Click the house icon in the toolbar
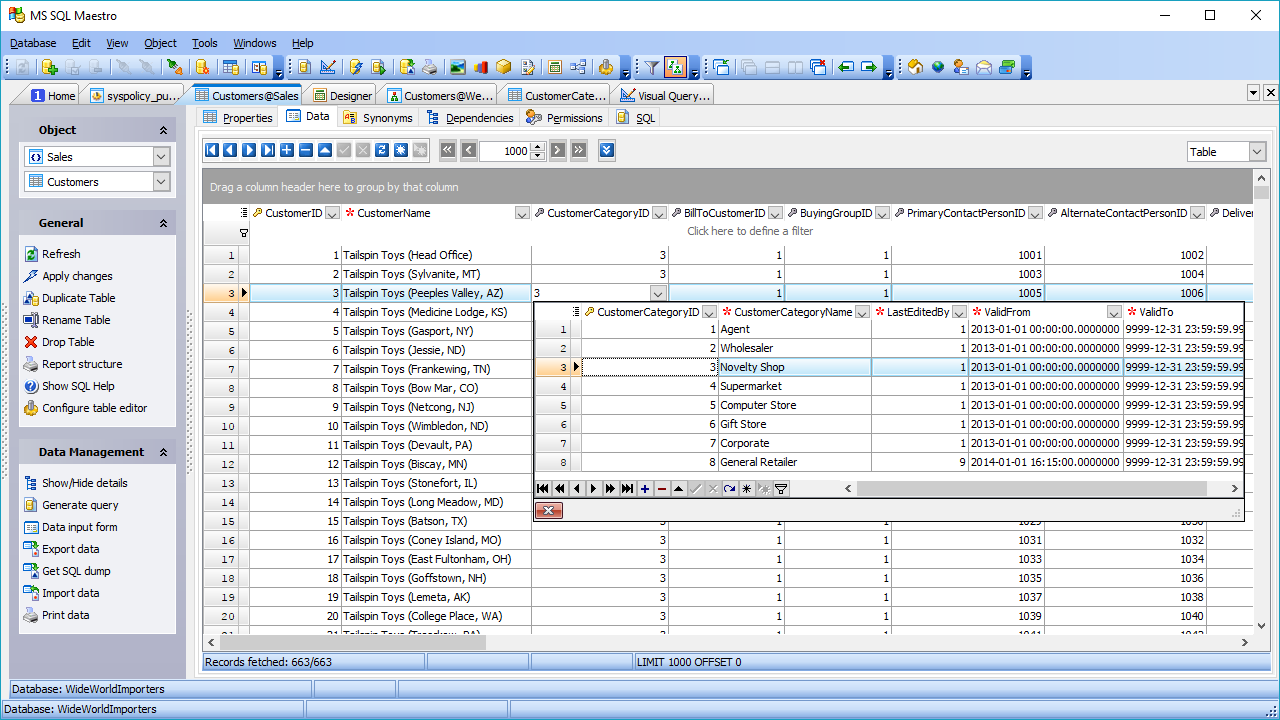 (914, 68)
